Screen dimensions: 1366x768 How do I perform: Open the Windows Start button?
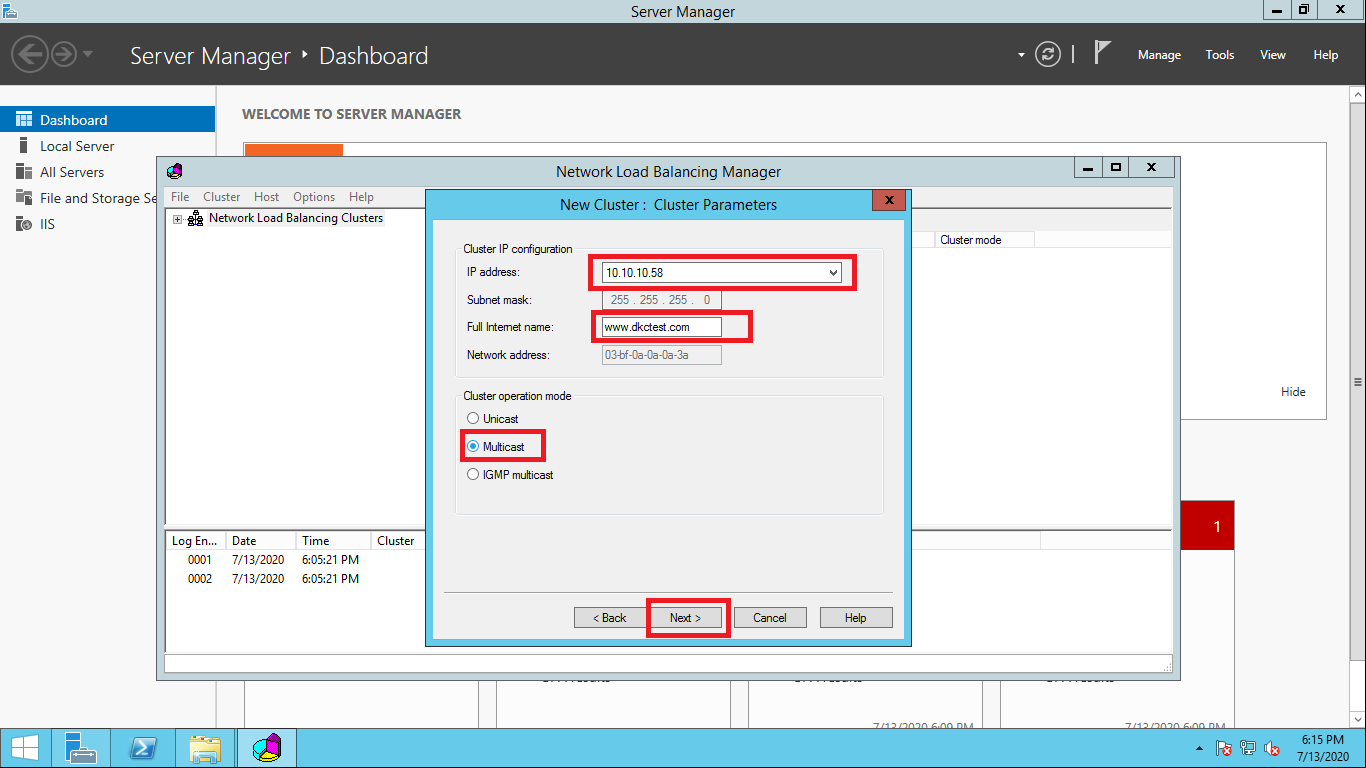tap(24, 748)
